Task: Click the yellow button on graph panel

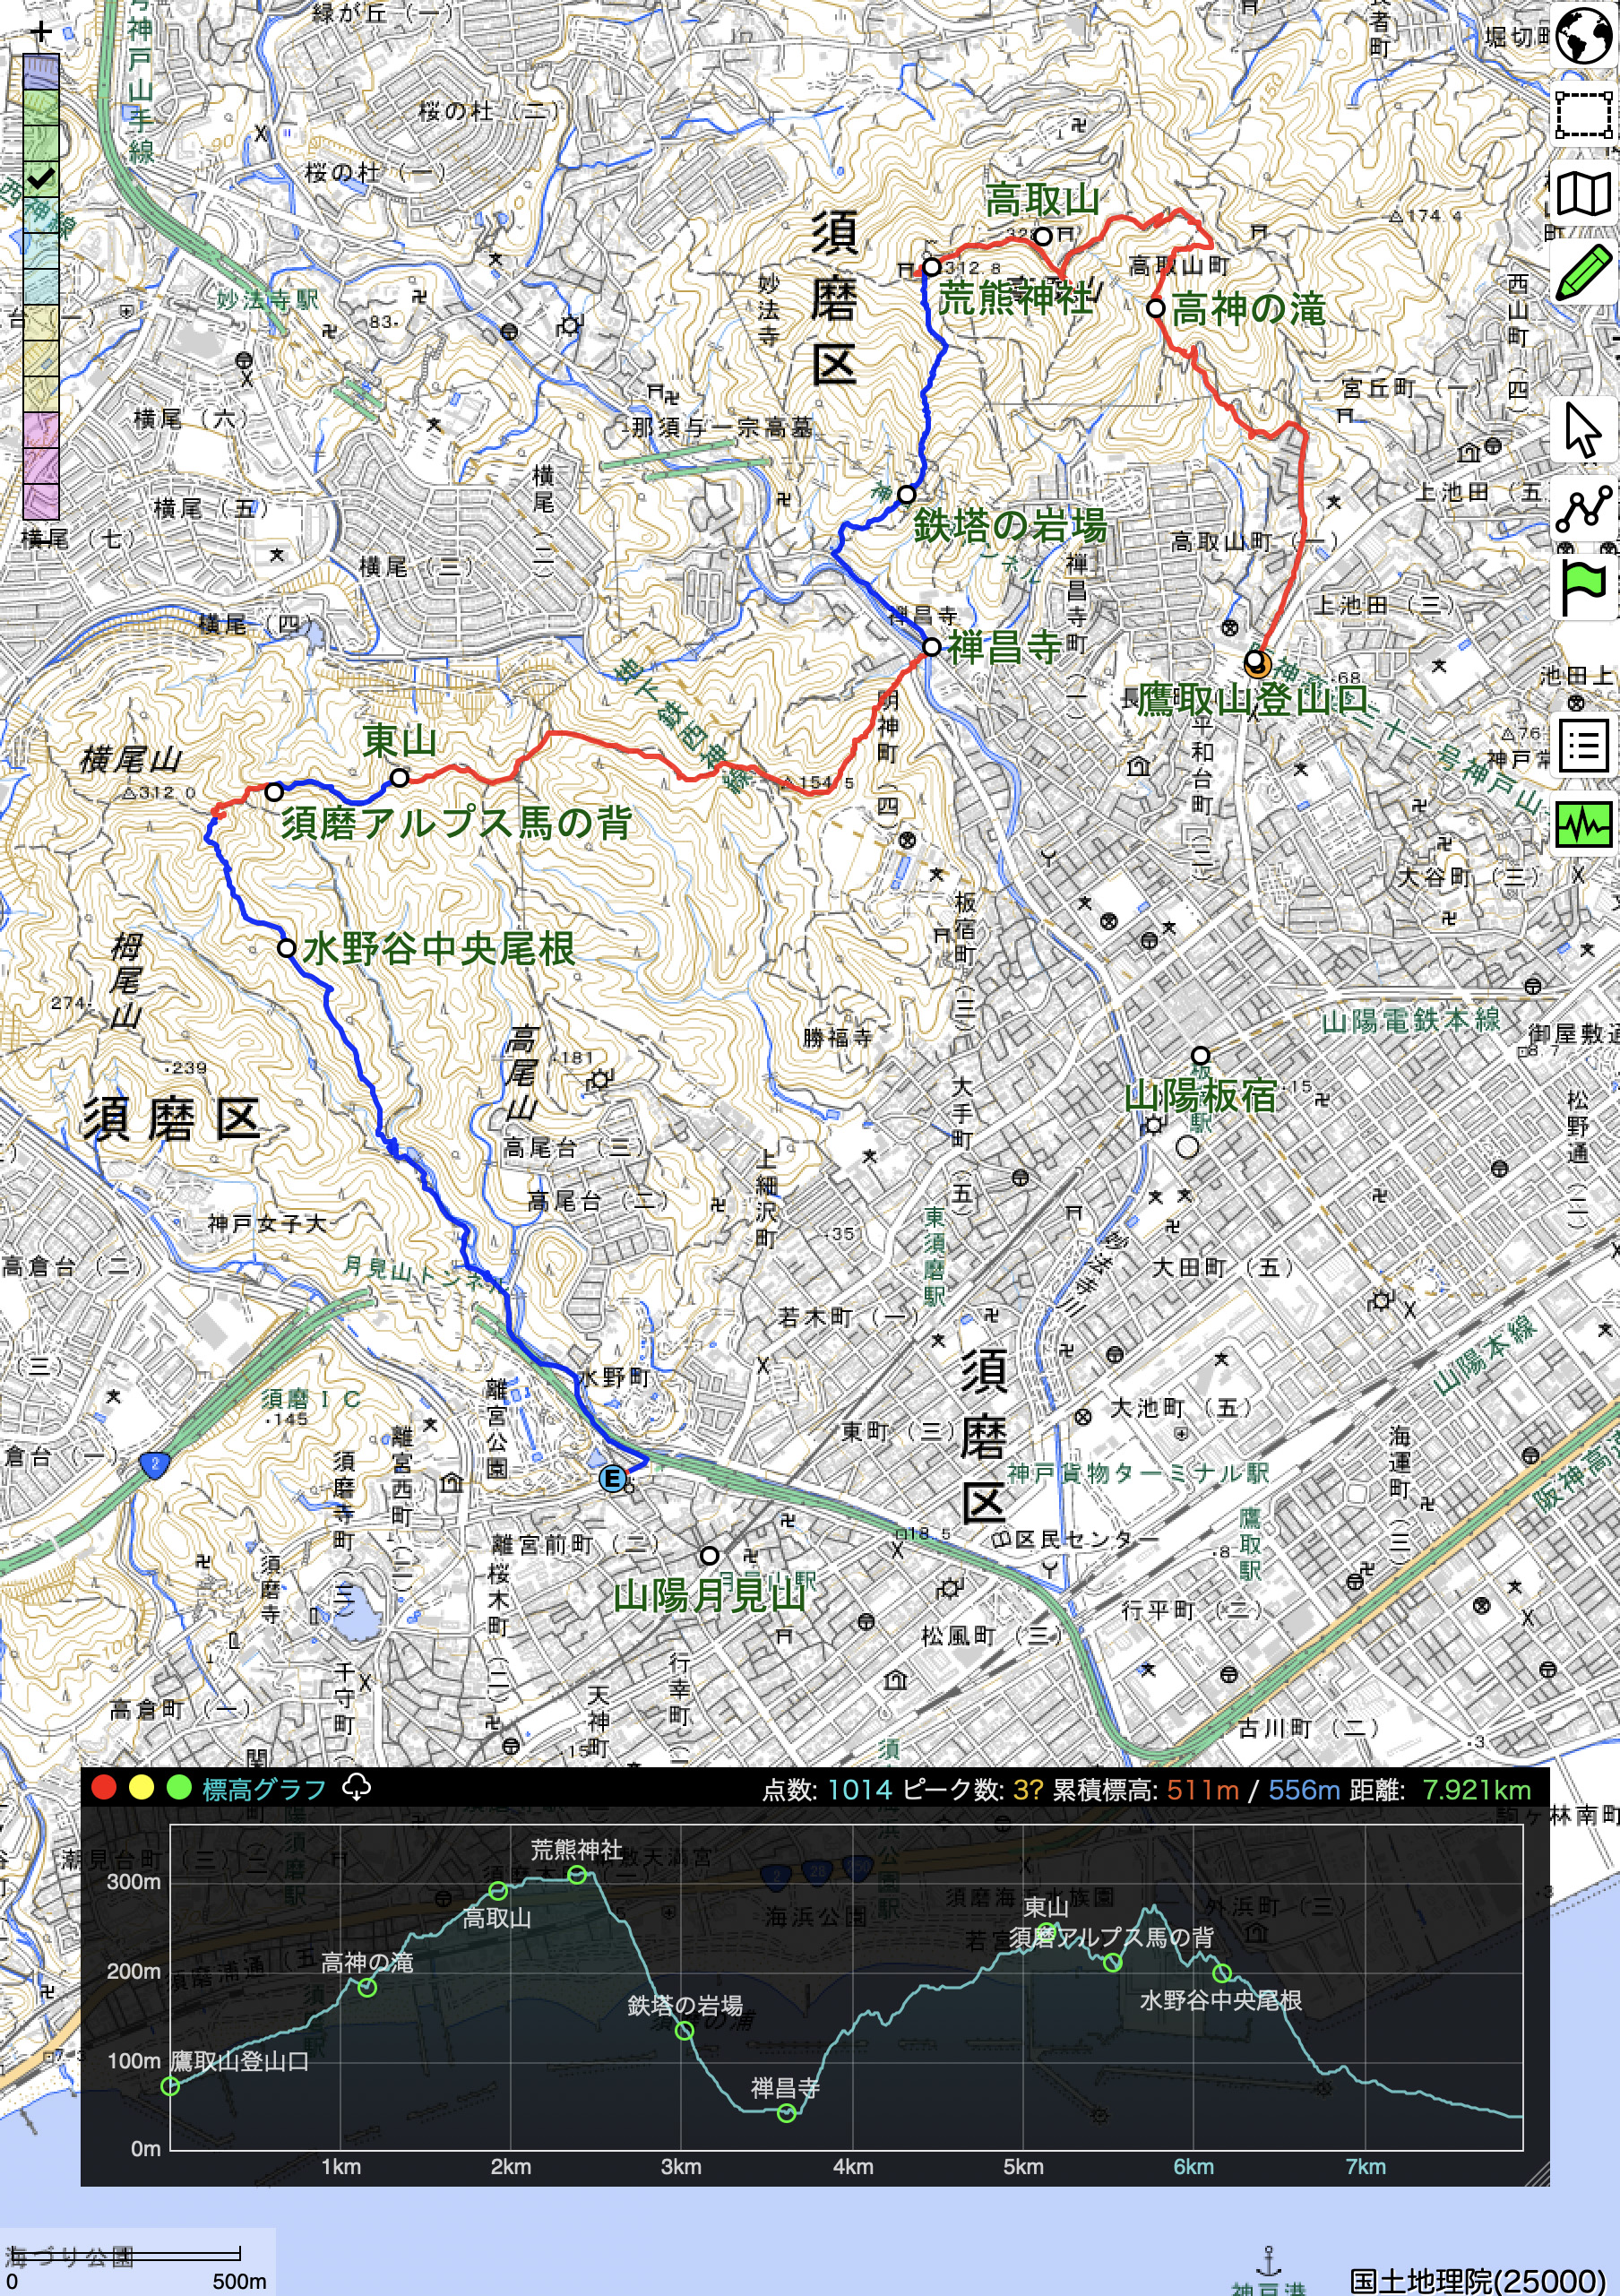Action: point(141,1787)
